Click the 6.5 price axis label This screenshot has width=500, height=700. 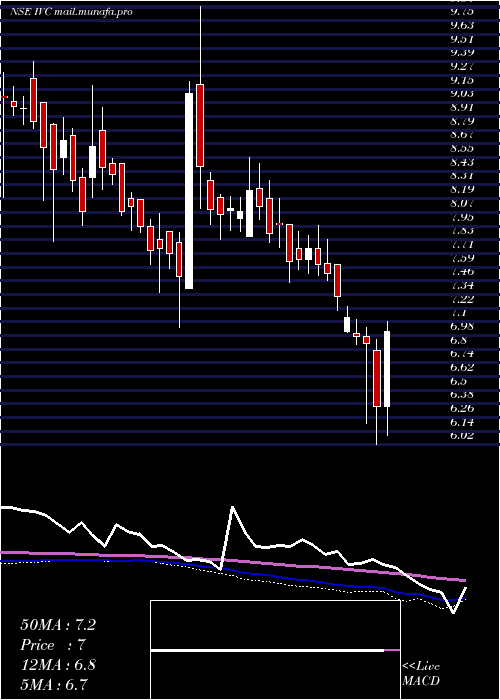(x=458, y=381)
